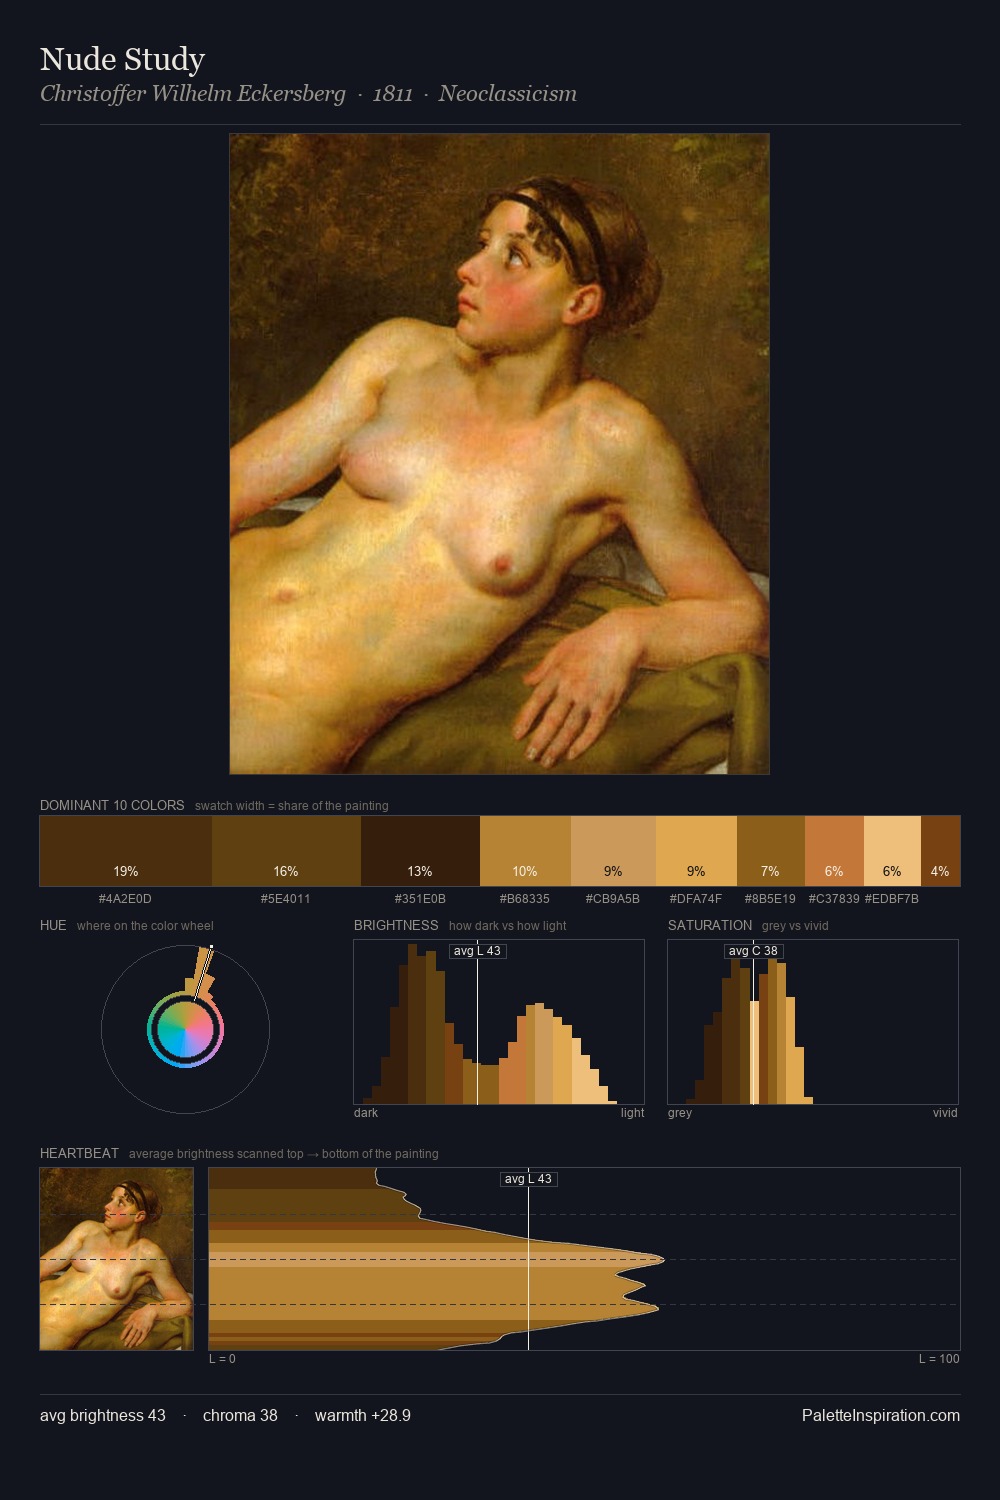Click the hue color wheel
This screenshot has width=1000, height=1500.
coord(185,1029)
